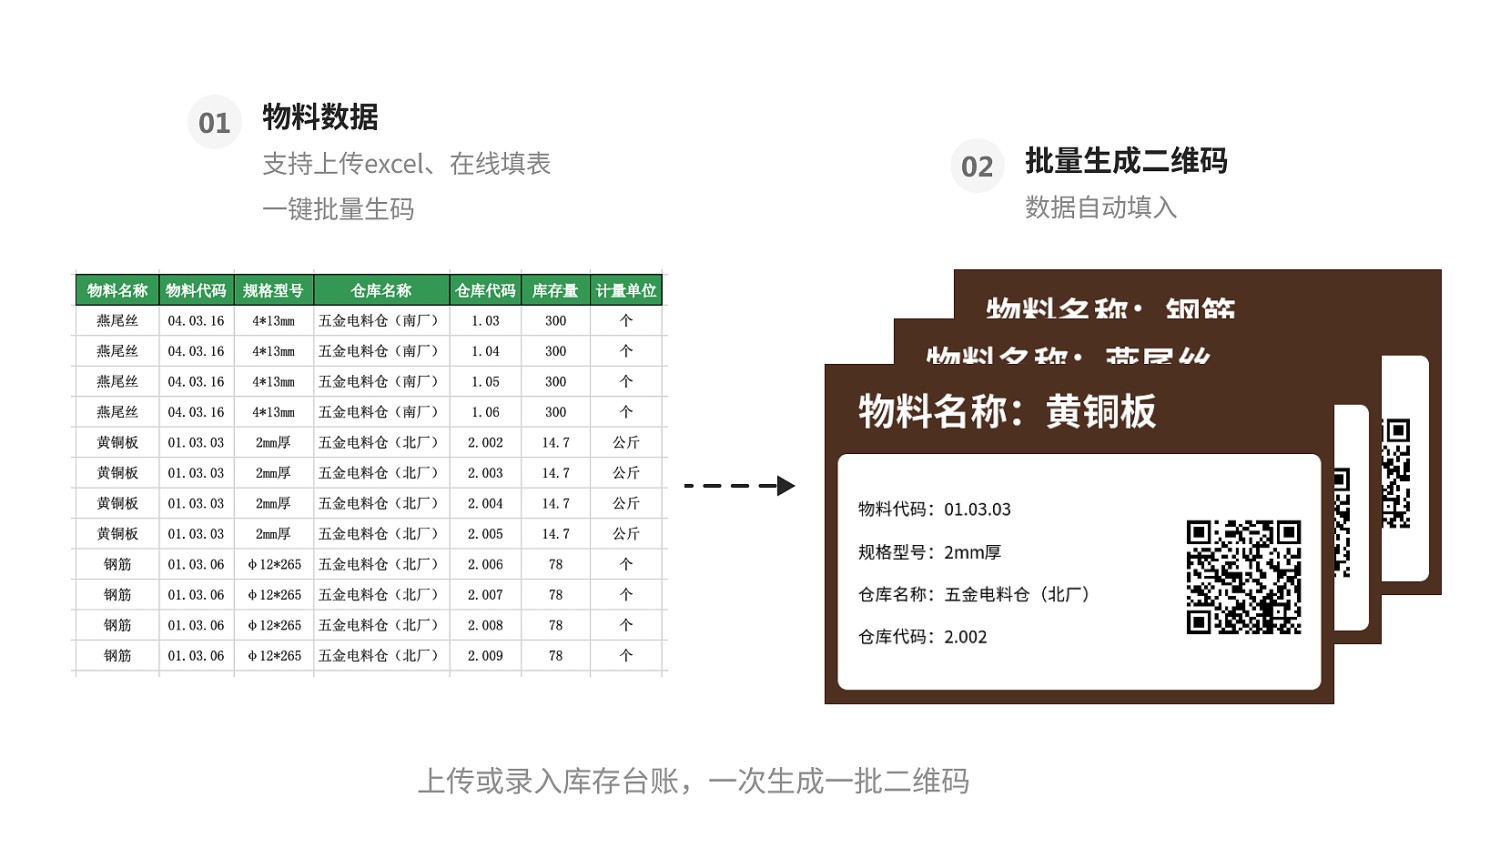Screen dimensions: 1500x868
Task: Click warehouse code cell 2.006
Action: pyautogui.click(x=485, y=564)
